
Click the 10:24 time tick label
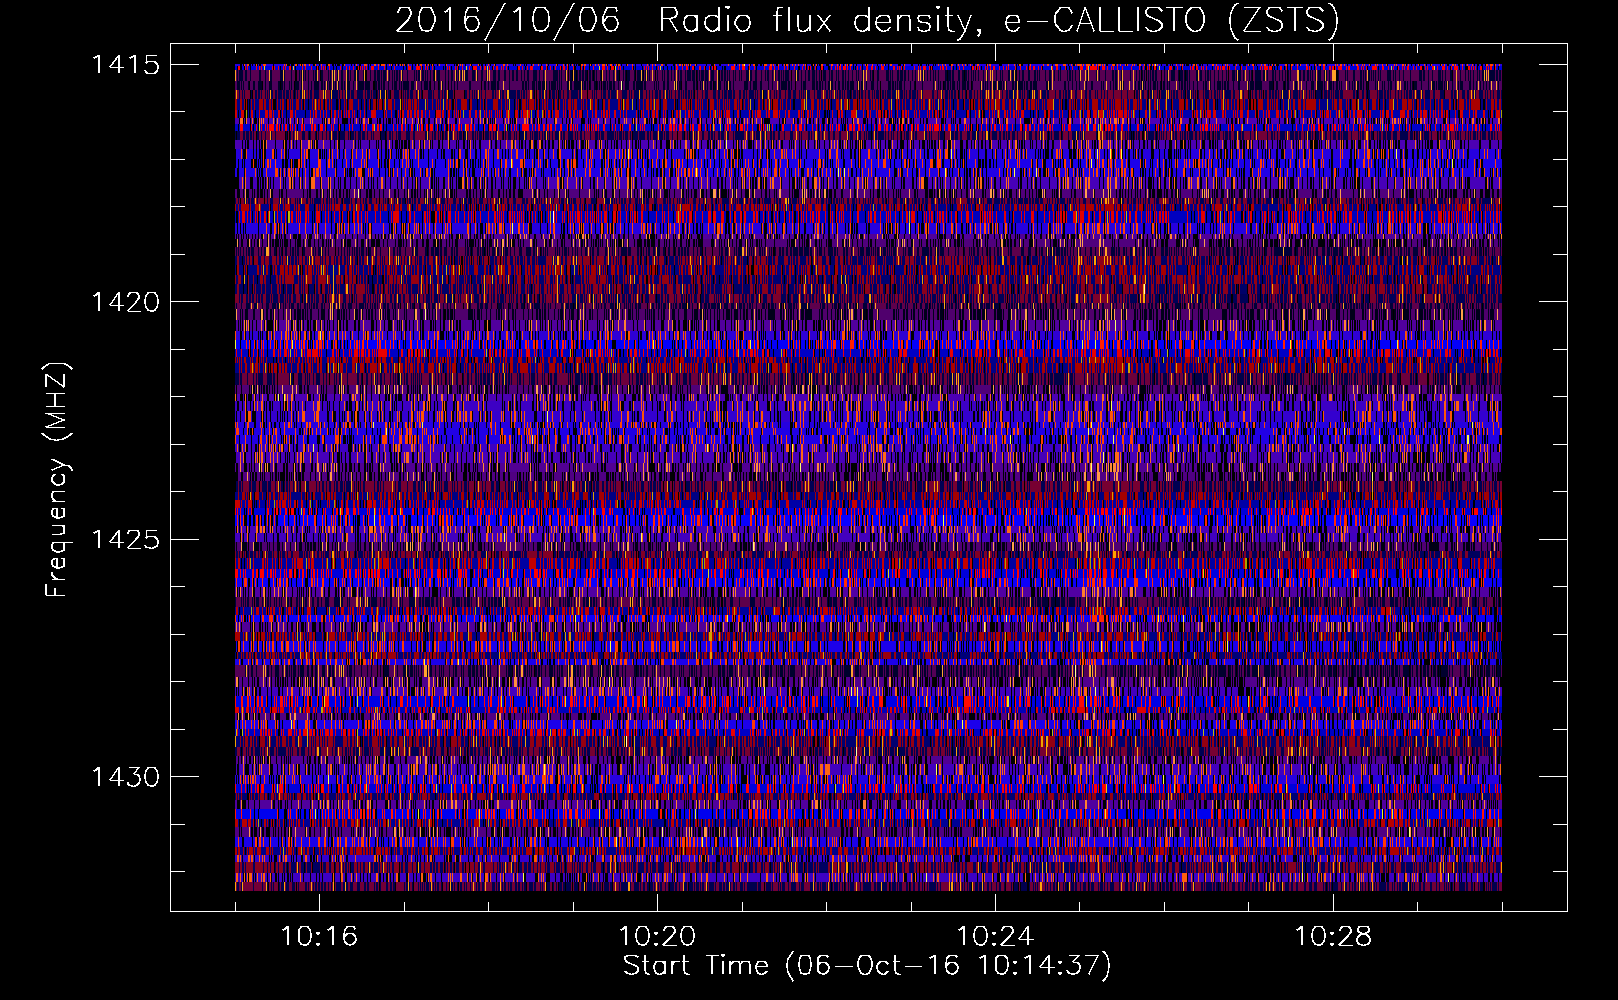click(x=995, y=937)
